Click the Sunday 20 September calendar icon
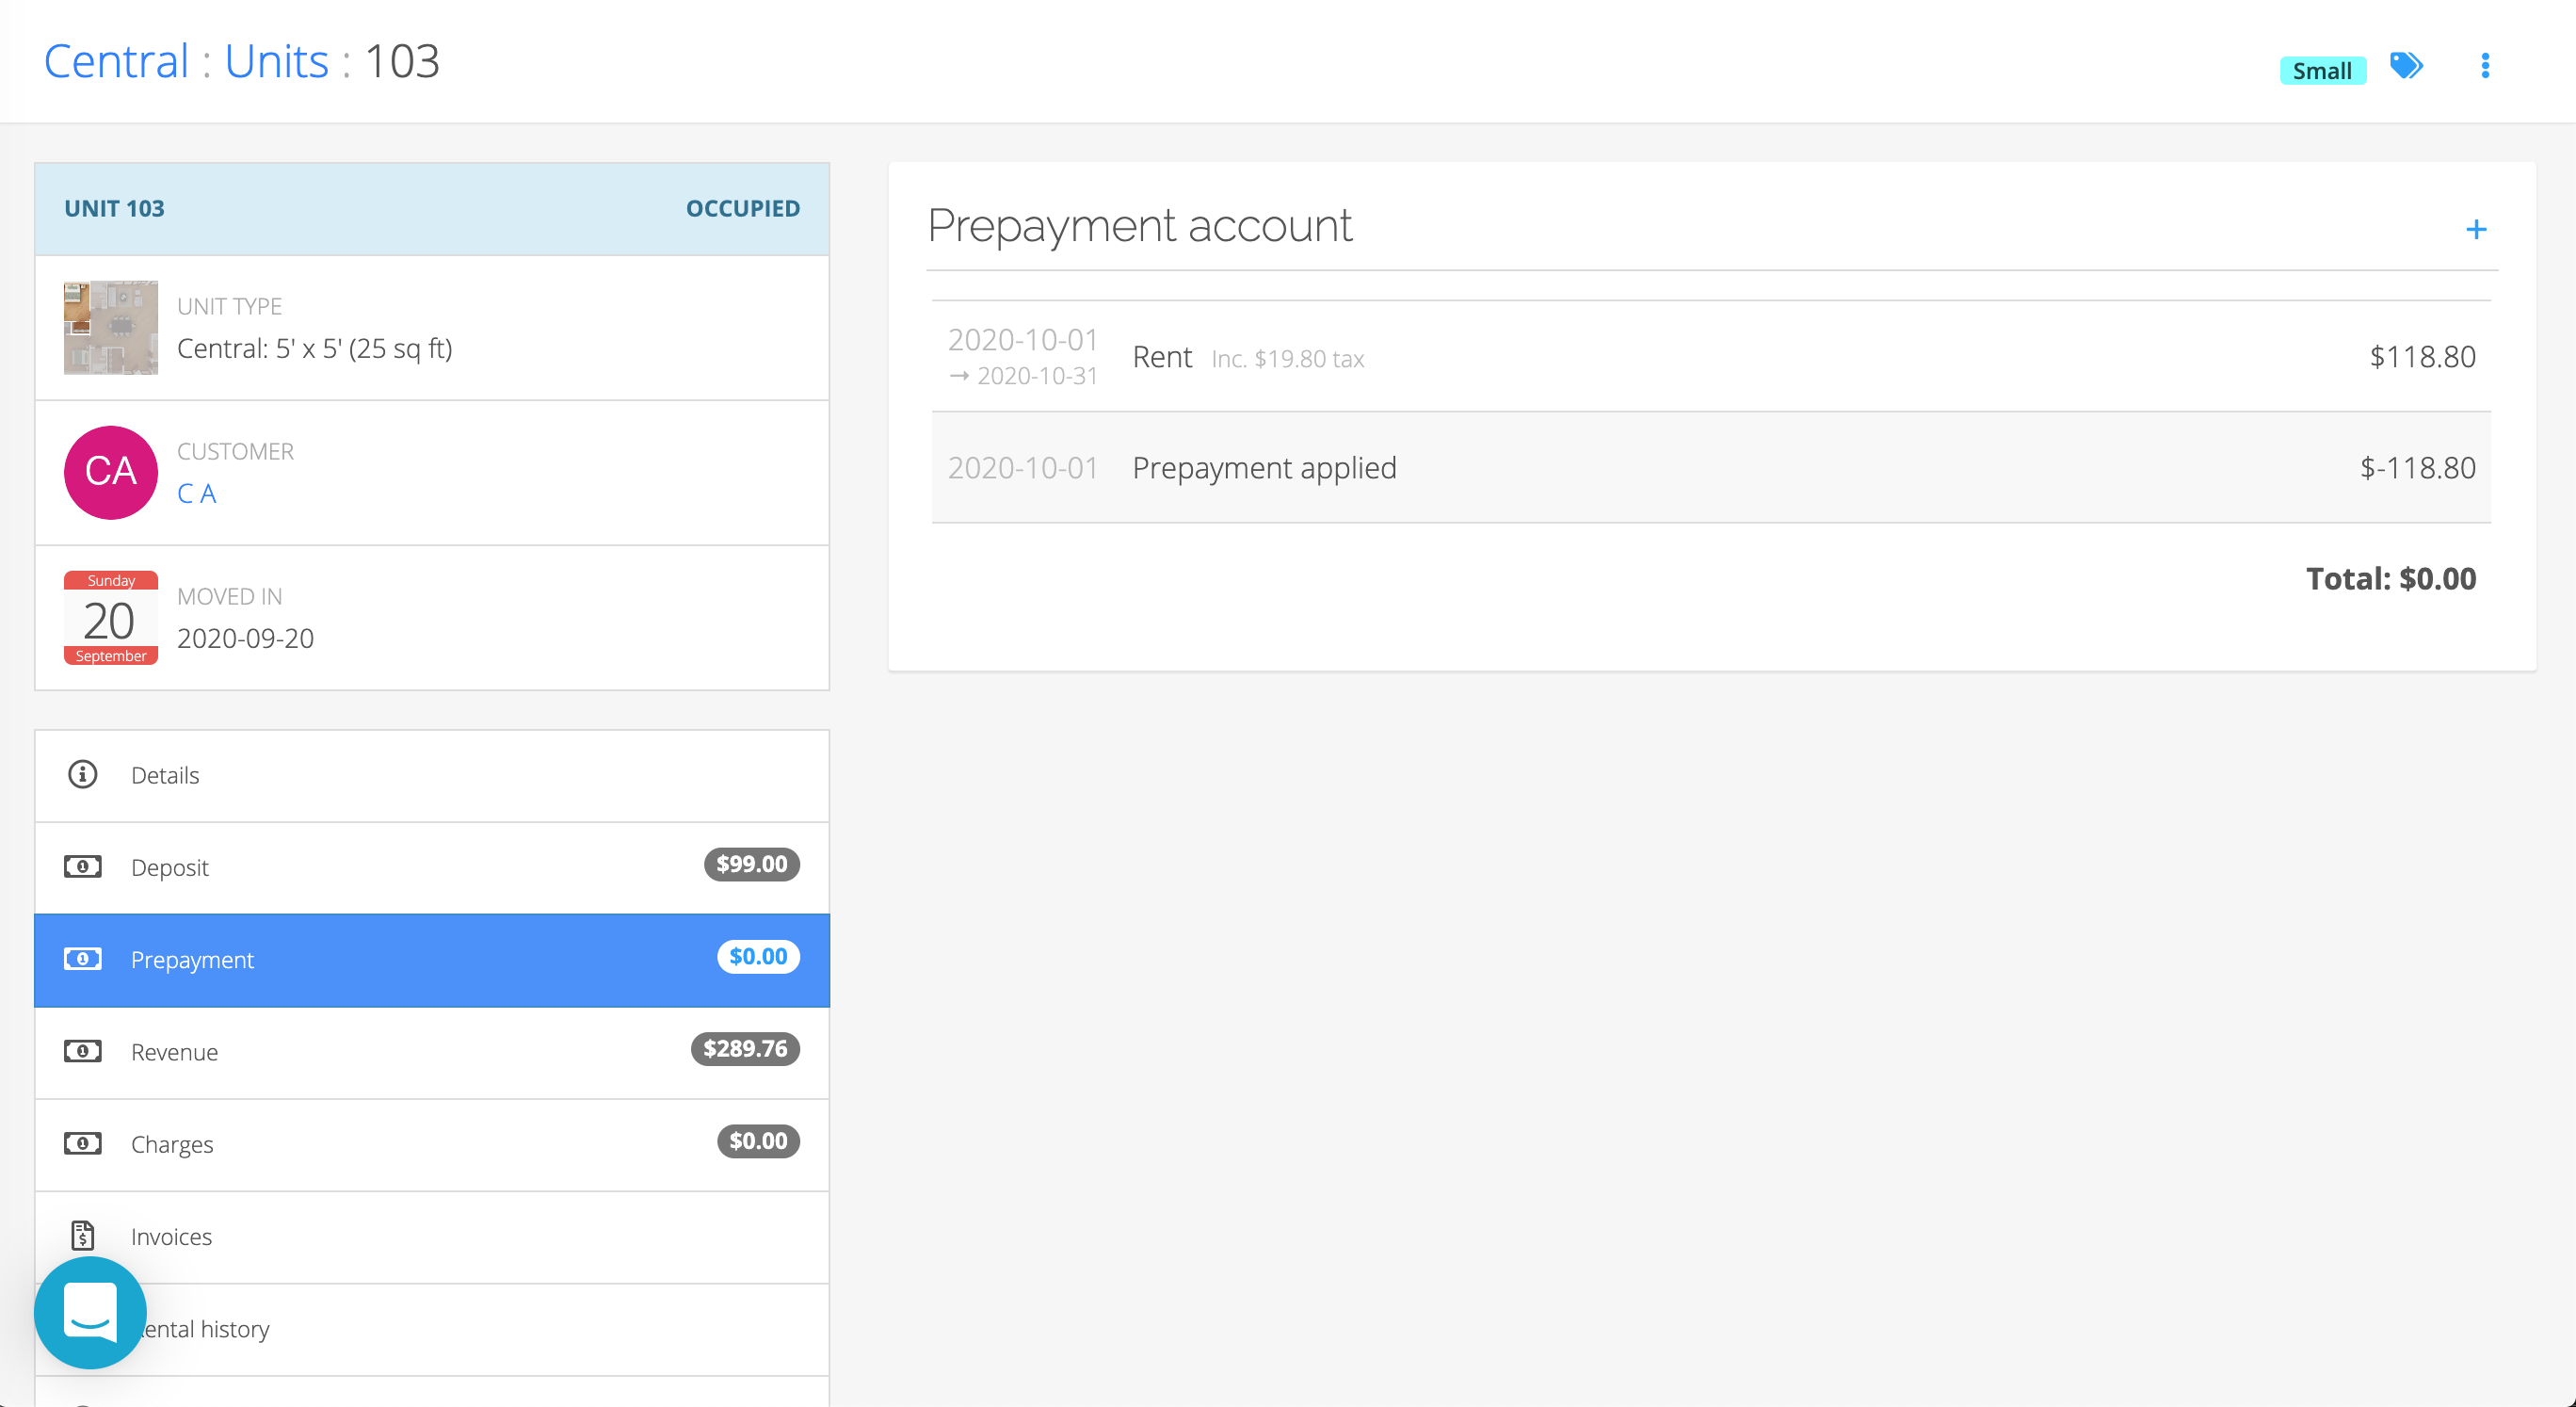 (x=110, y=617)
